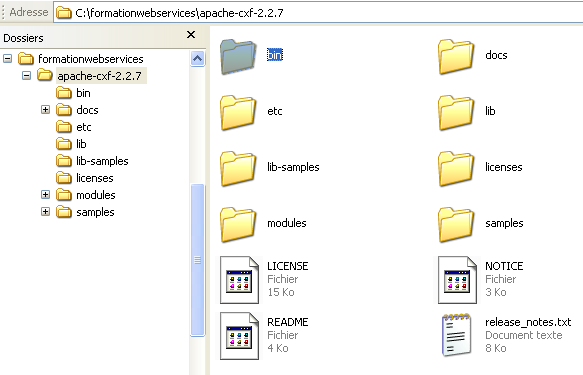The height and width of the screenshot is (375, 583).
Task: Click the samples folder icon in tree
Action: [64, 212]
